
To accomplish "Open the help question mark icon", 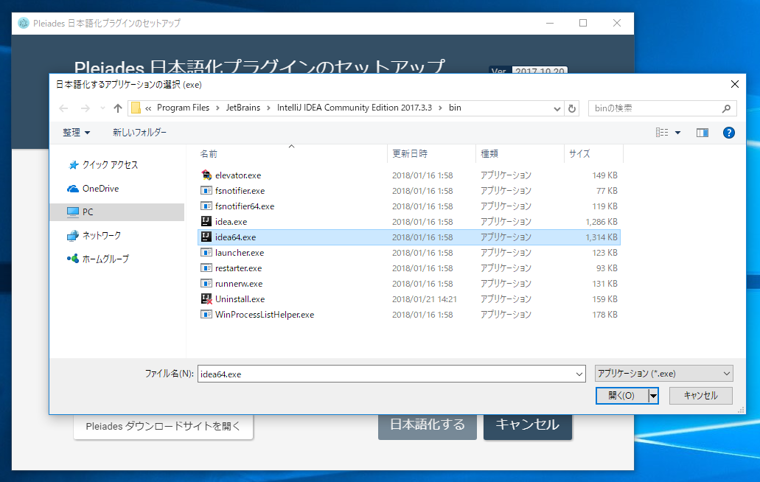I will 728,132.
